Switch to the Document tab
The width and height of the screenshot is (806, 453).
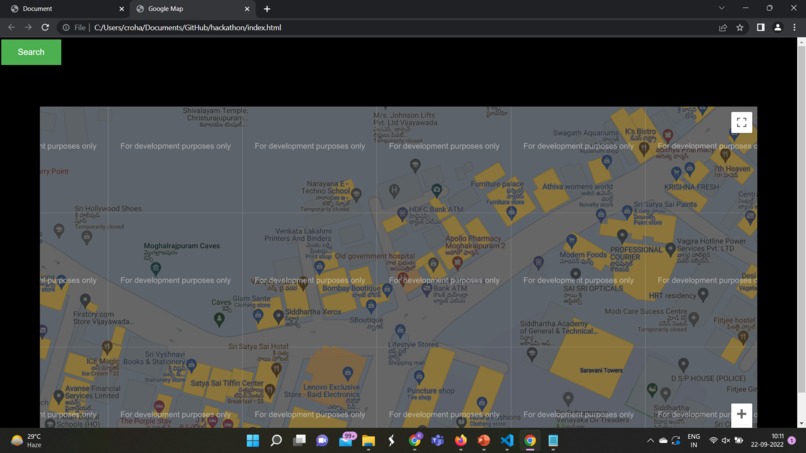point(64,9)
